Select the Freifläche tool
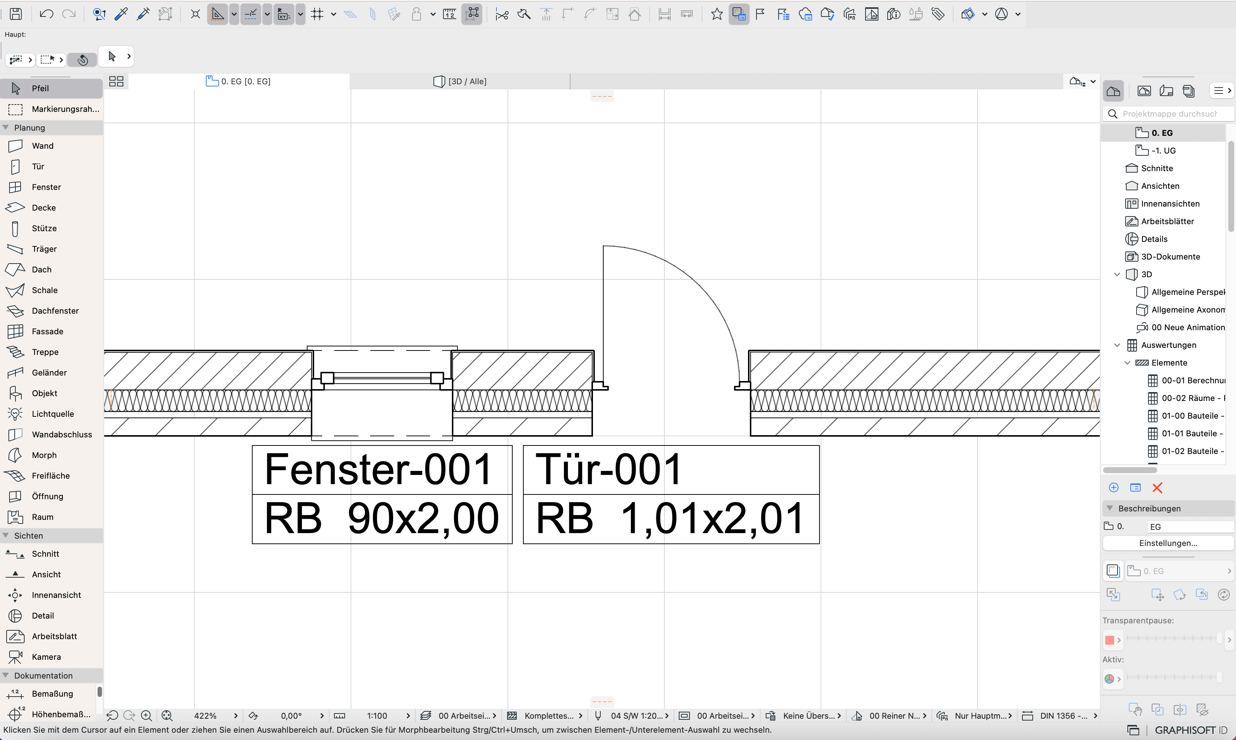1236x740 pixels. point(51,476)
